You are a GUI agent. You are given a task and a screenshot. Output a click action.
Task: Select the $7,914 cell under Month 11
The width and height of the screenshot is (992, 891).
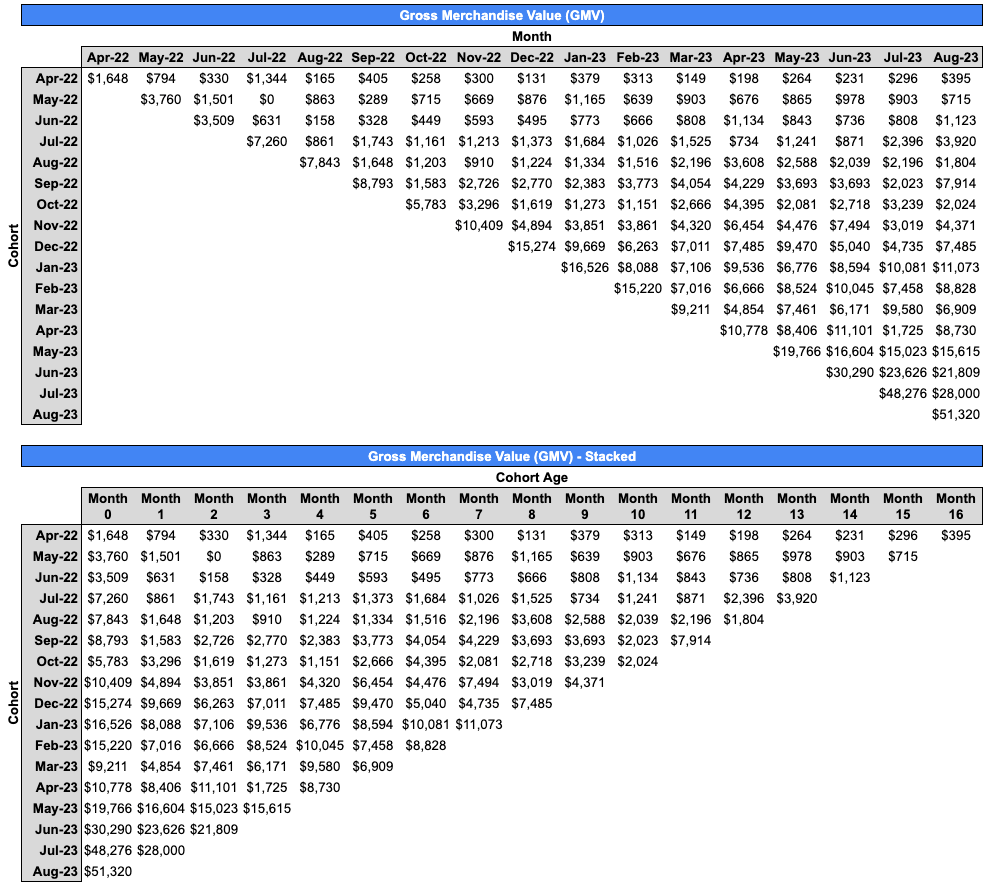(691, 640)
